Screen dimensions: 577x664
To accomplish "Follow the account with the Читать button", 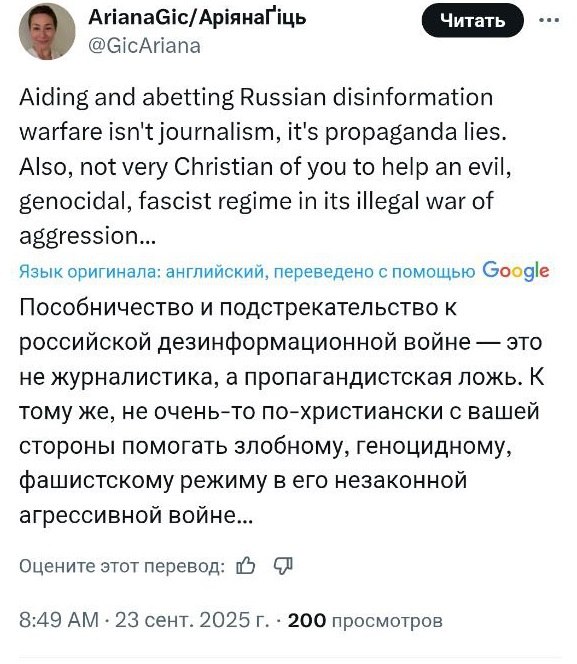I will point(473,20).
